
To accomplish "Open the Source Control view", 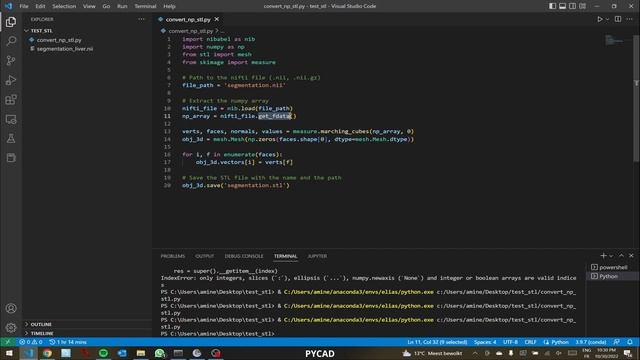I will click(11, 60).
